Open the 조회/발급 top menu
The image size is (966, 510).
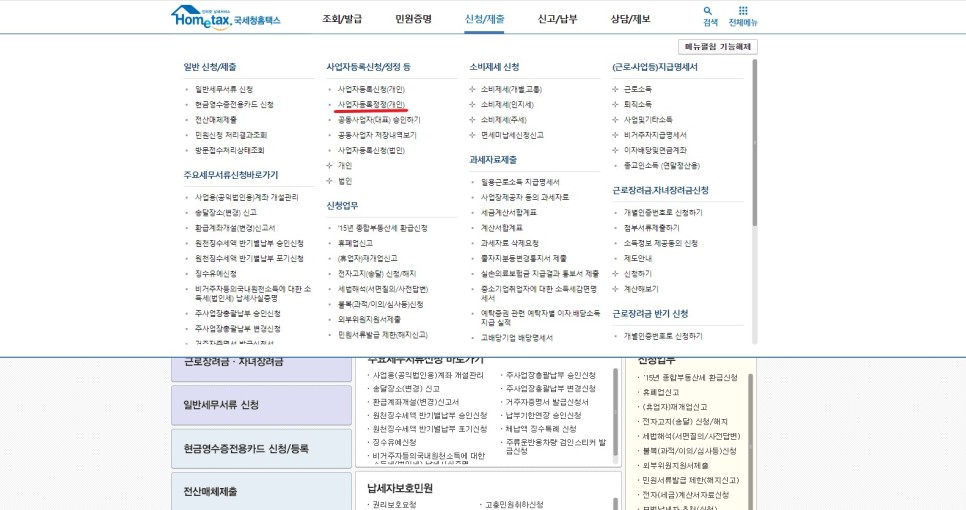pos(342,19)
